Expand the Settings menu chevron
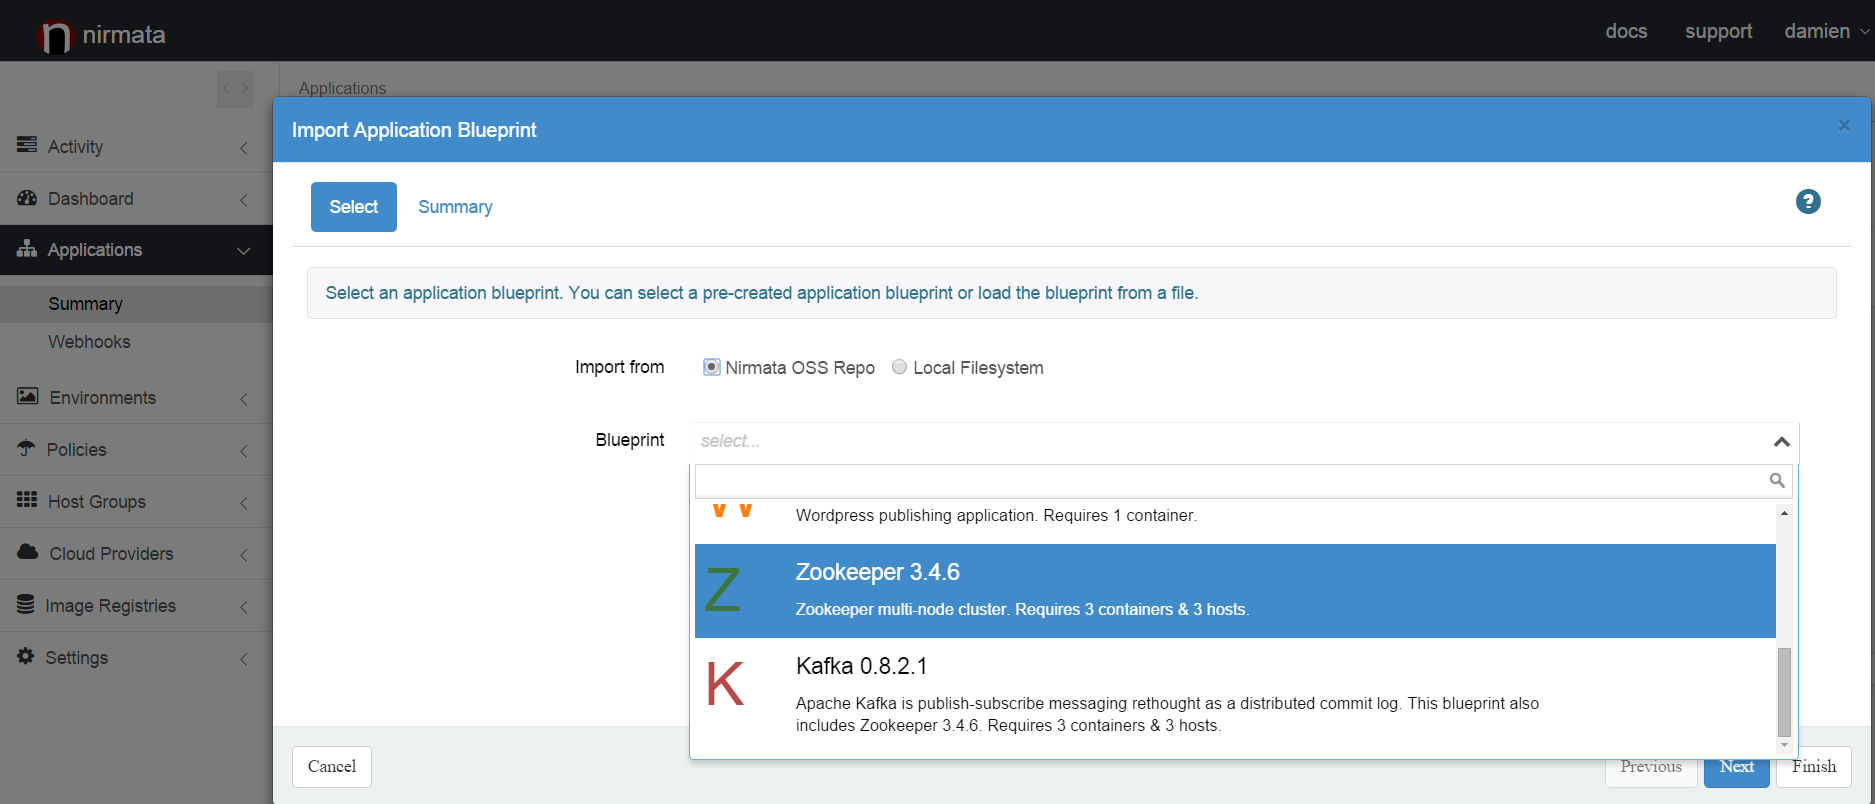Viewport: 1875px width, 804px height. tap(244, 659)
